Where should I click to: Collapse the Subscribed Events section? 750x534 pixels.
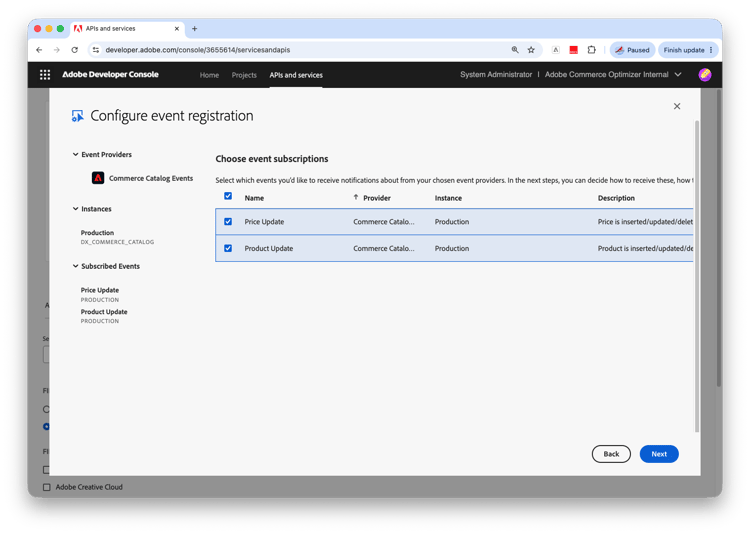point(75,266)
